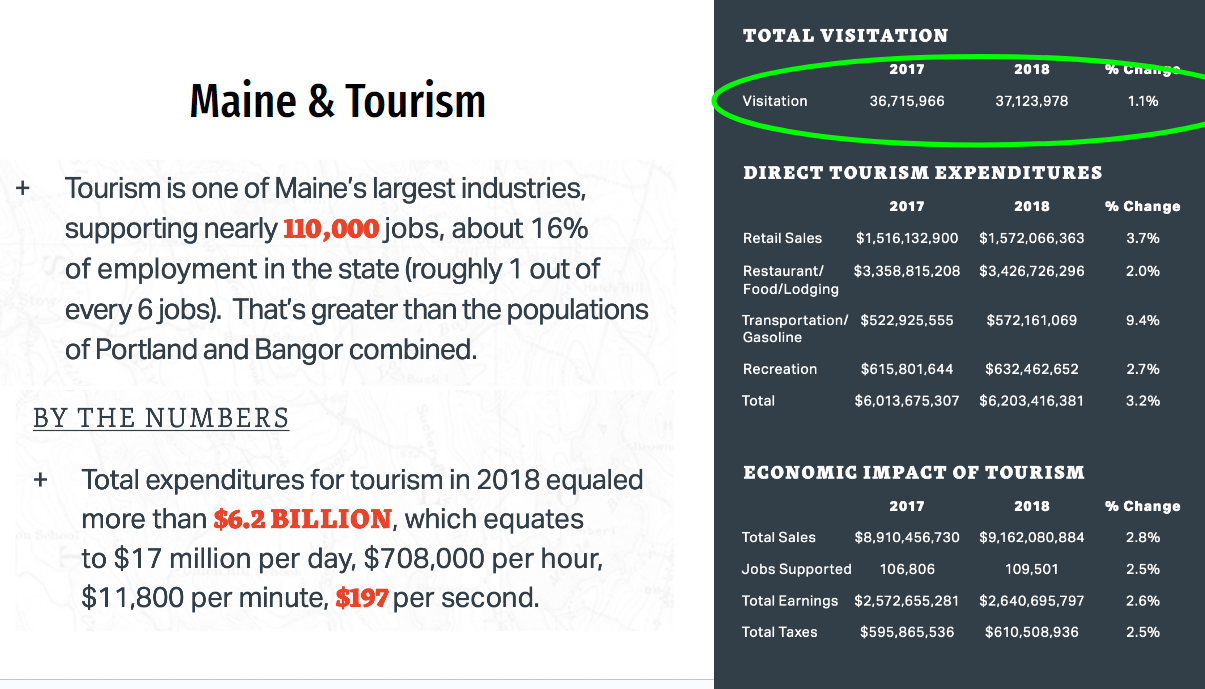Select the red '110,000' jobs figure
This screenshot has height=689, width=1205.
(x=331, y=229)
